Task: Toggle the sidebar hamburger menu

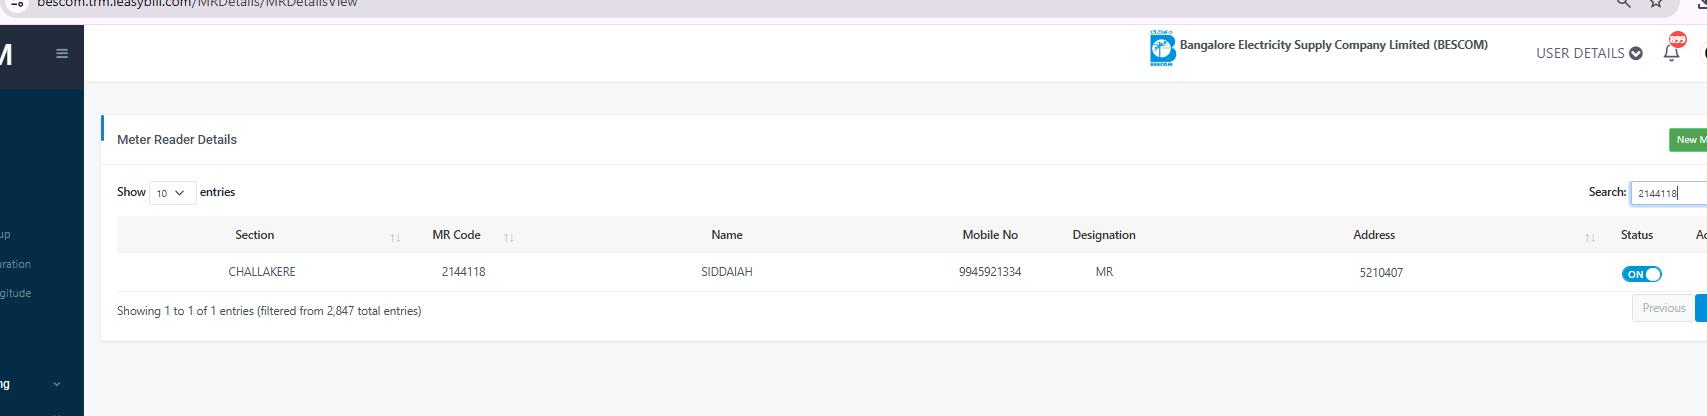Action: pyautogui.click(x=62, y=54)
